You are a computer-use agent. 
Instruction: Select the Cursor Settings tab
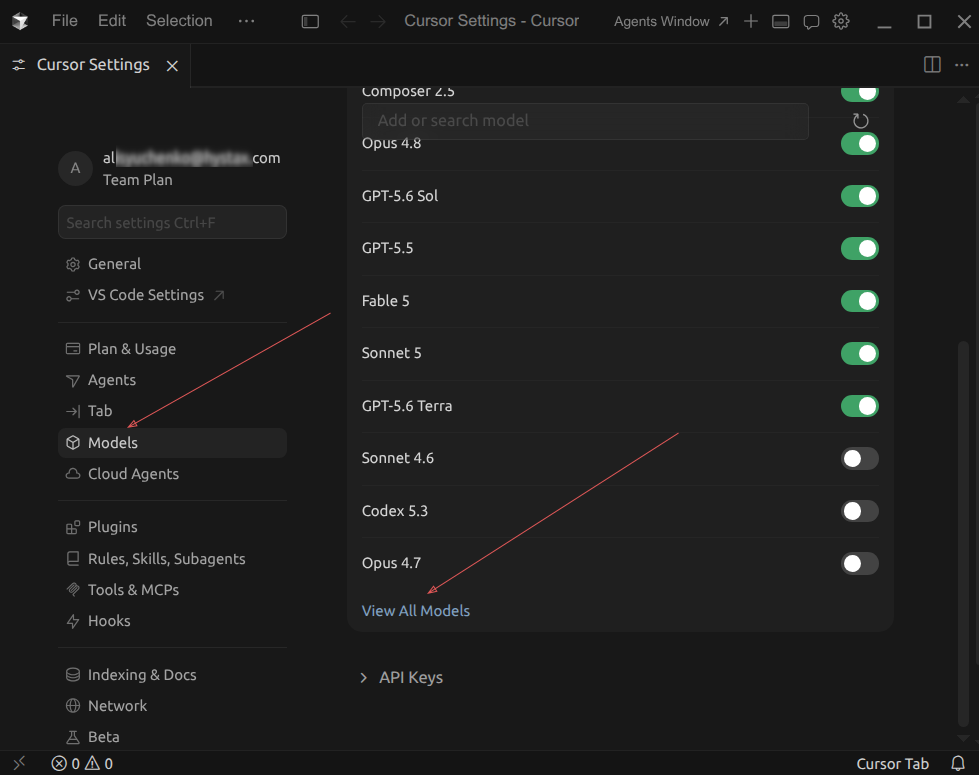tap(93, 65)
